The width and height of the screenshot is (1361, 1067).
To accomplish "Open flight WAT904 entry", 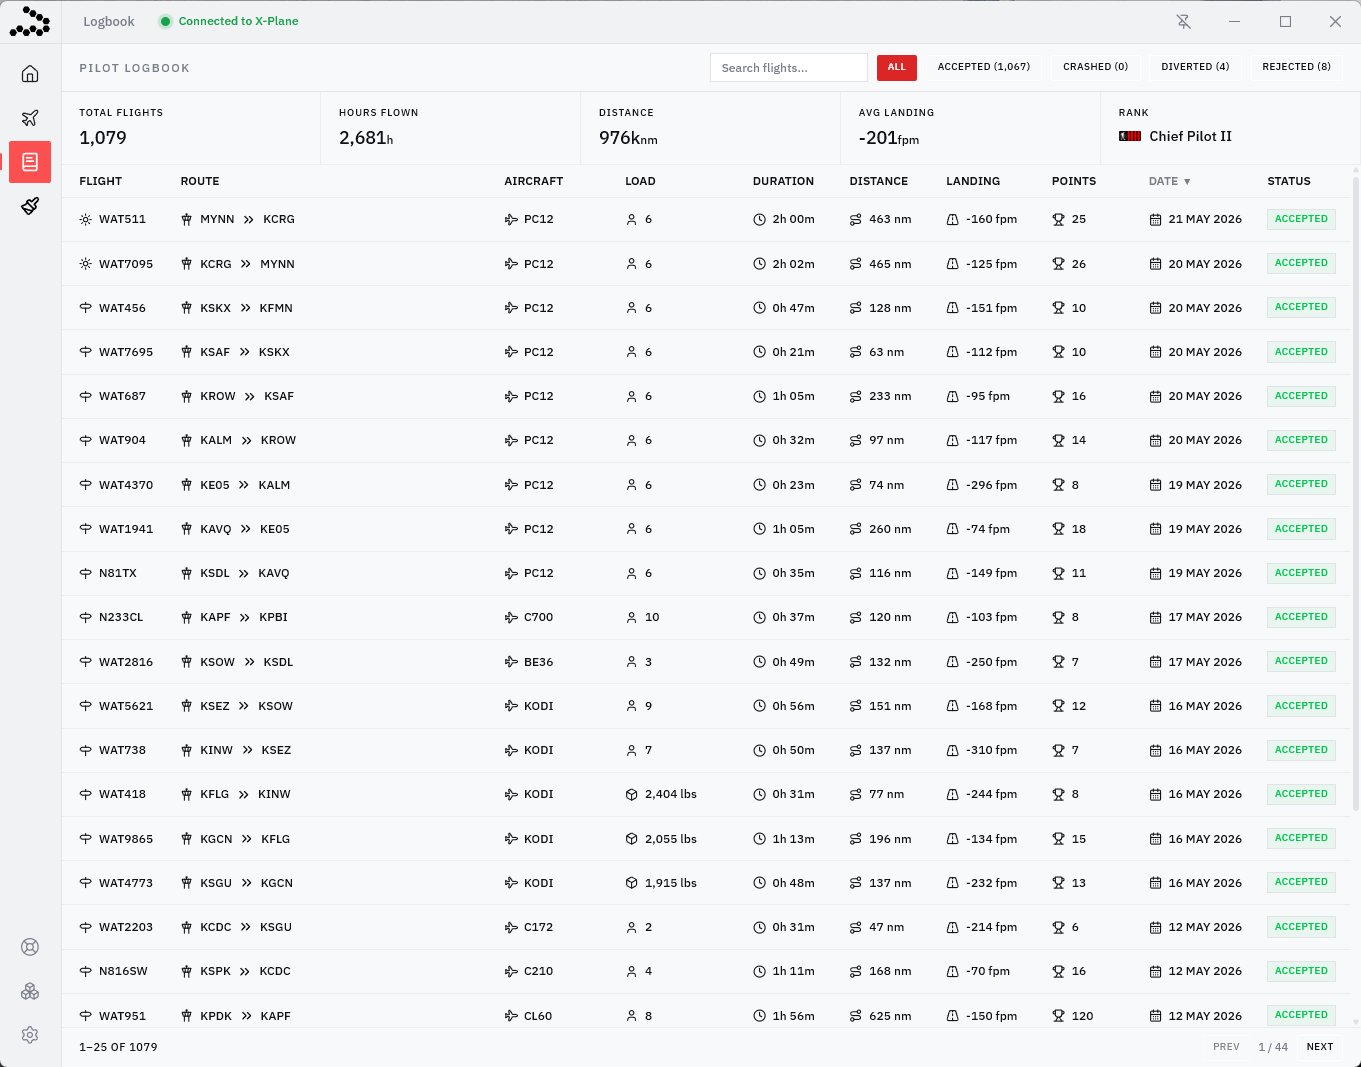I will (706, 440).
